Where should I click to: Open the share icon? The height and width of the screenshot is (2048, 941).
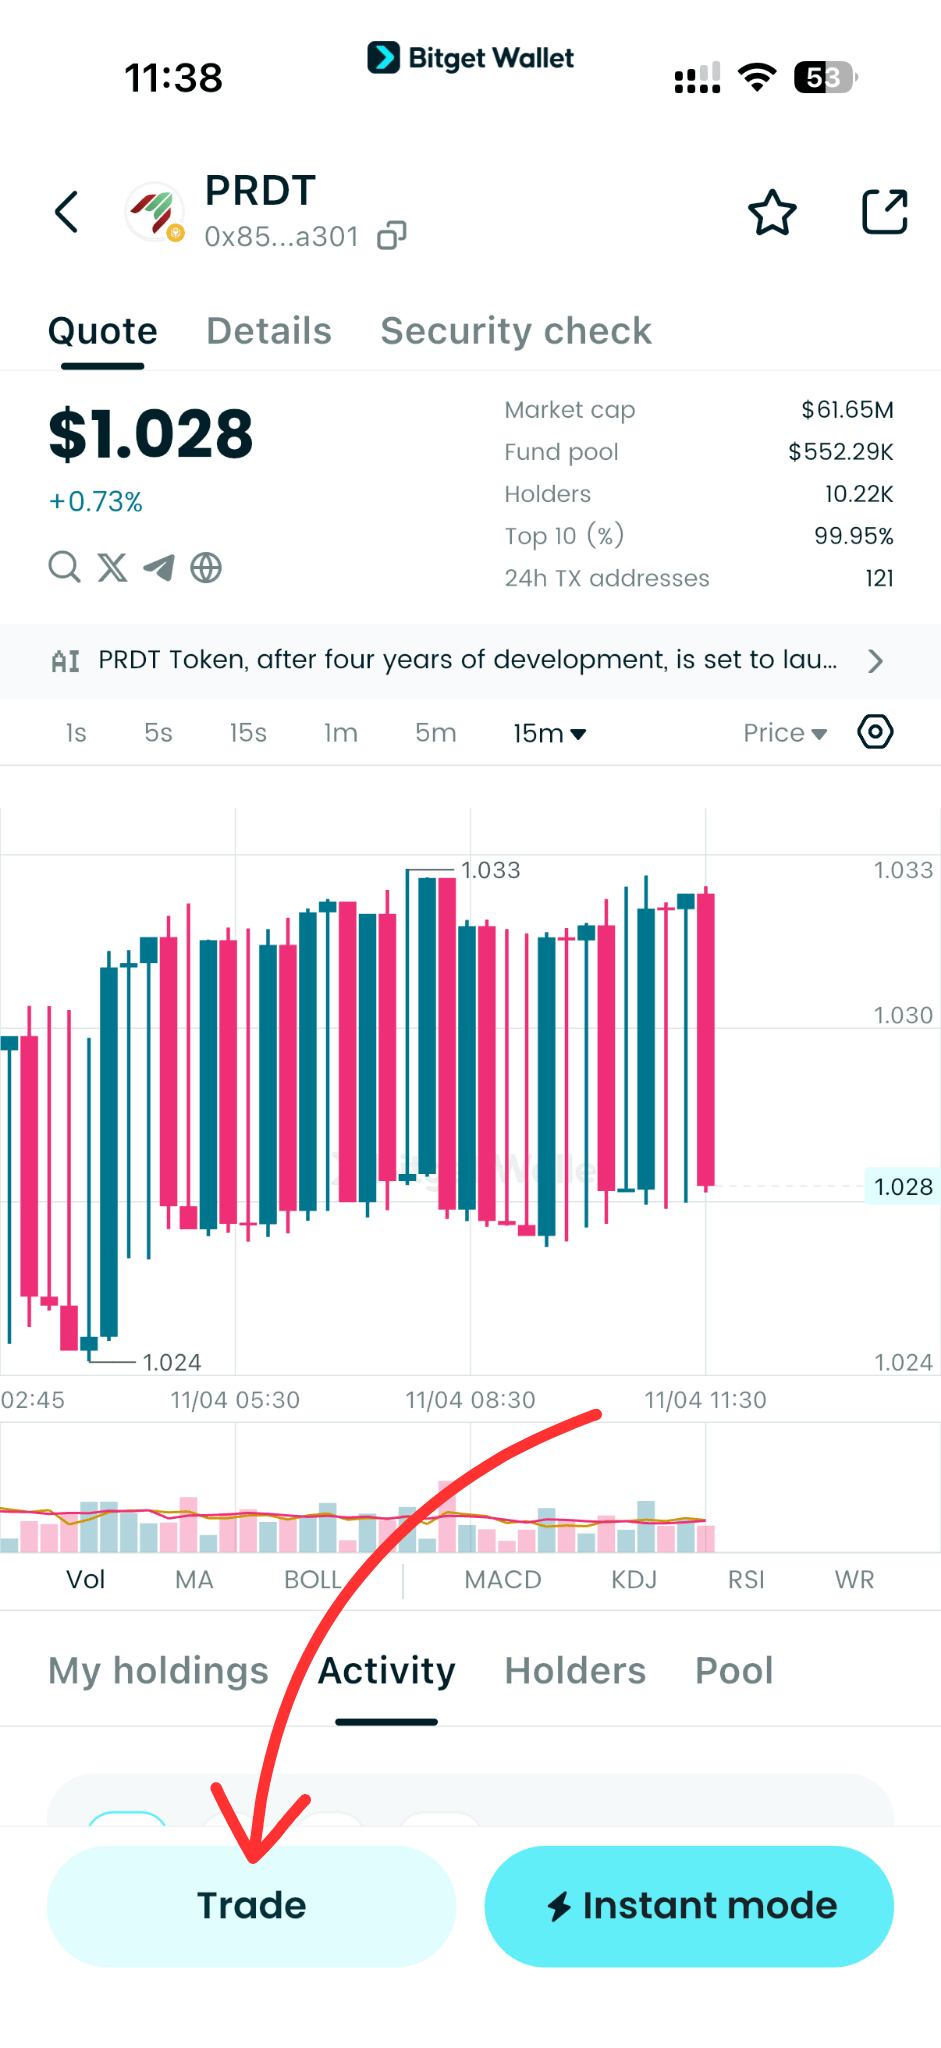coord(884,212)
